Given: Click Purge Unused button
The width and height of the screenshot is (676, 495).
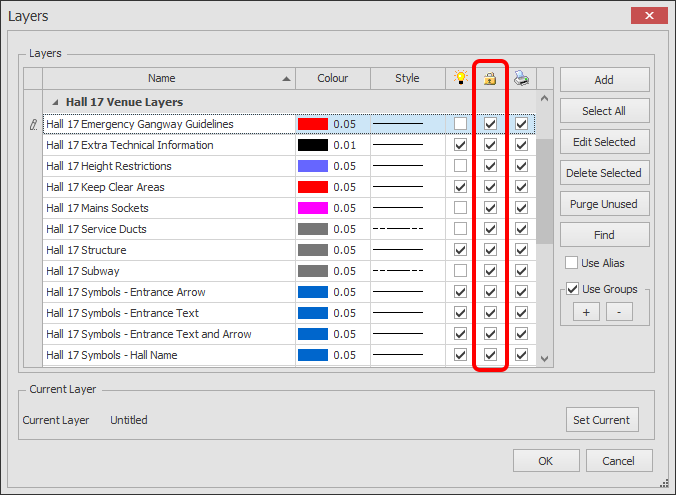Looking at the screenshot, I should (x=604, y=204).
